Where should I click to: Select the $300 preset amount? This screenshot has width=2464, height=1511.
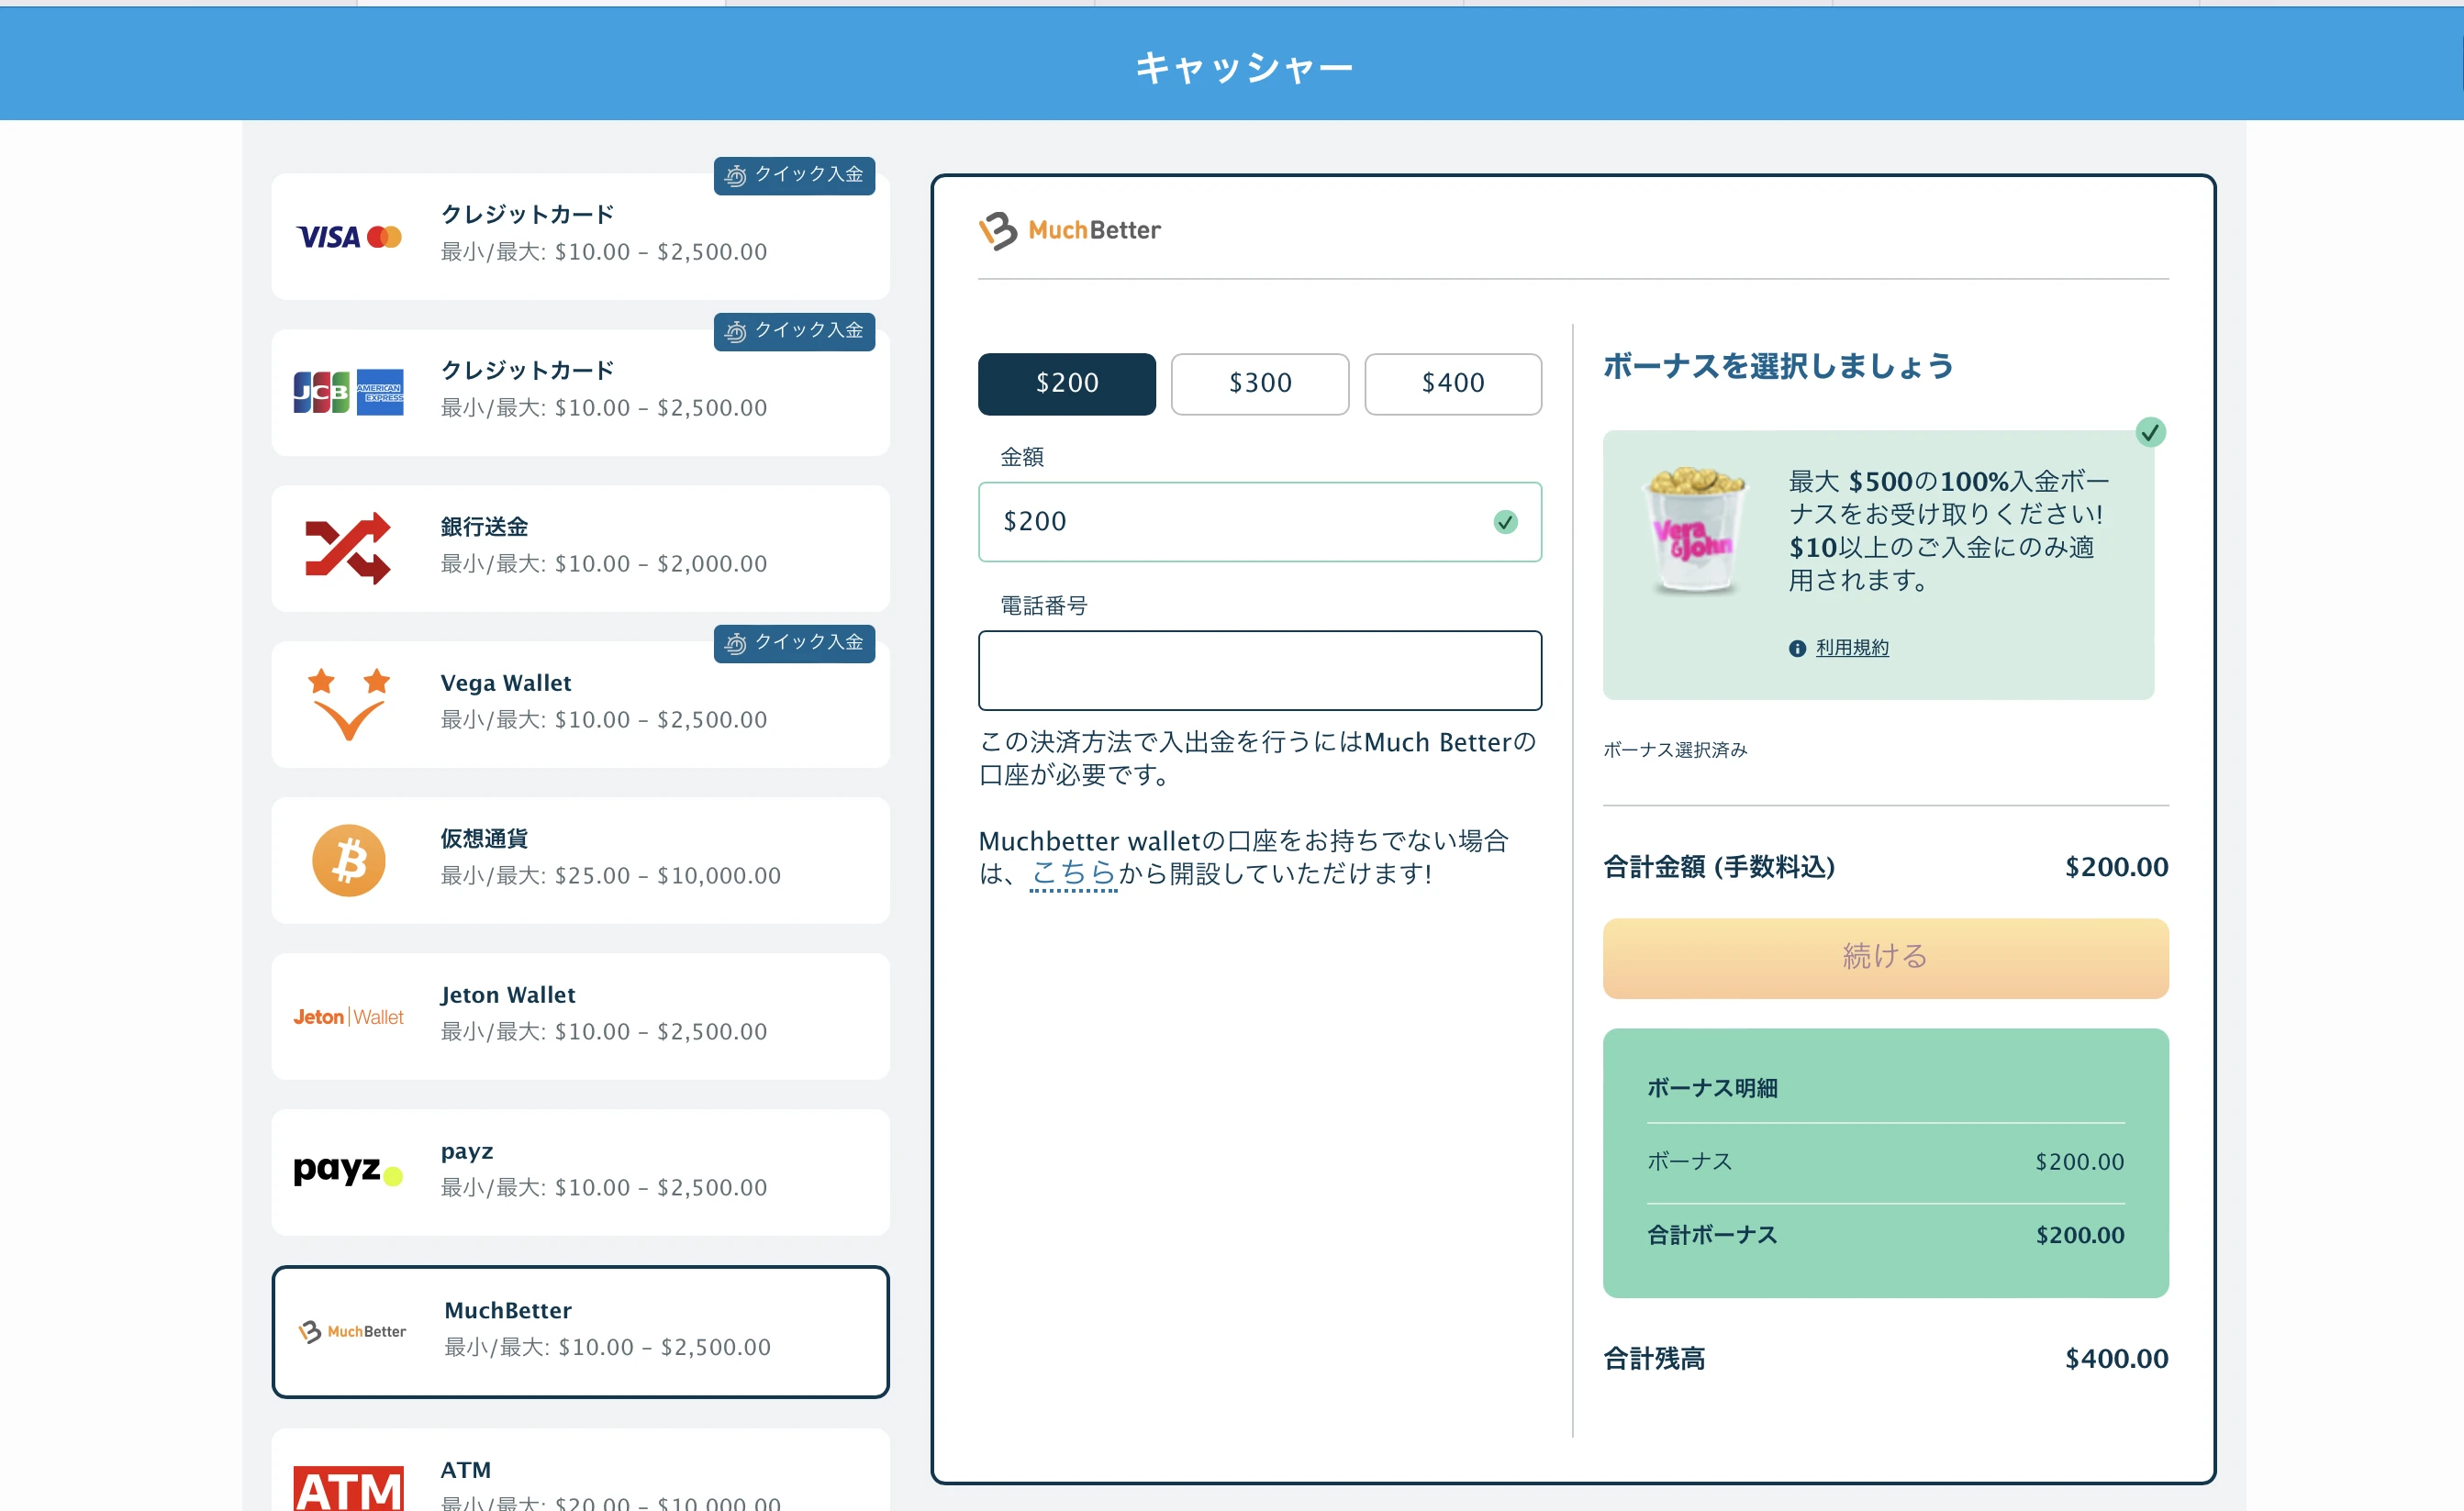pyautogui.click(x=1260, y=384)
